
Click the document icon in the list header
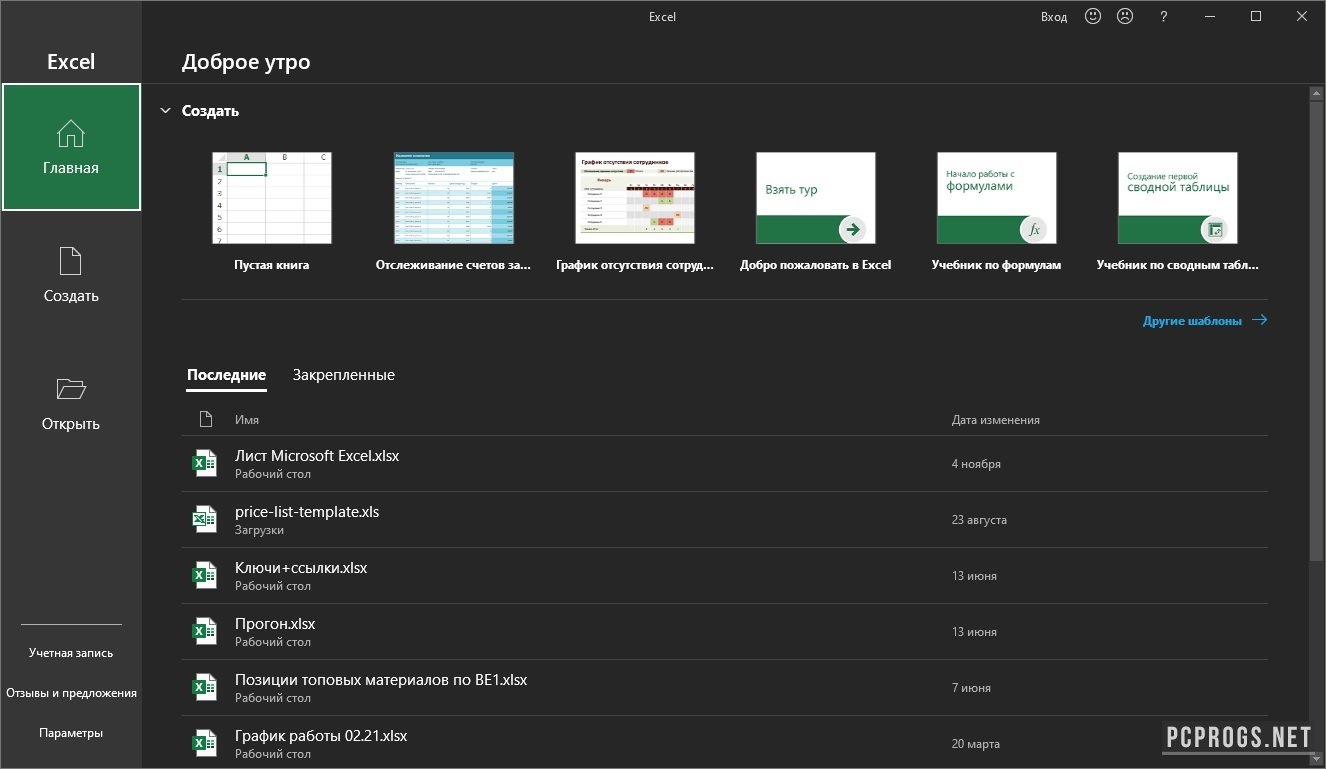click(x=205, y=419)
